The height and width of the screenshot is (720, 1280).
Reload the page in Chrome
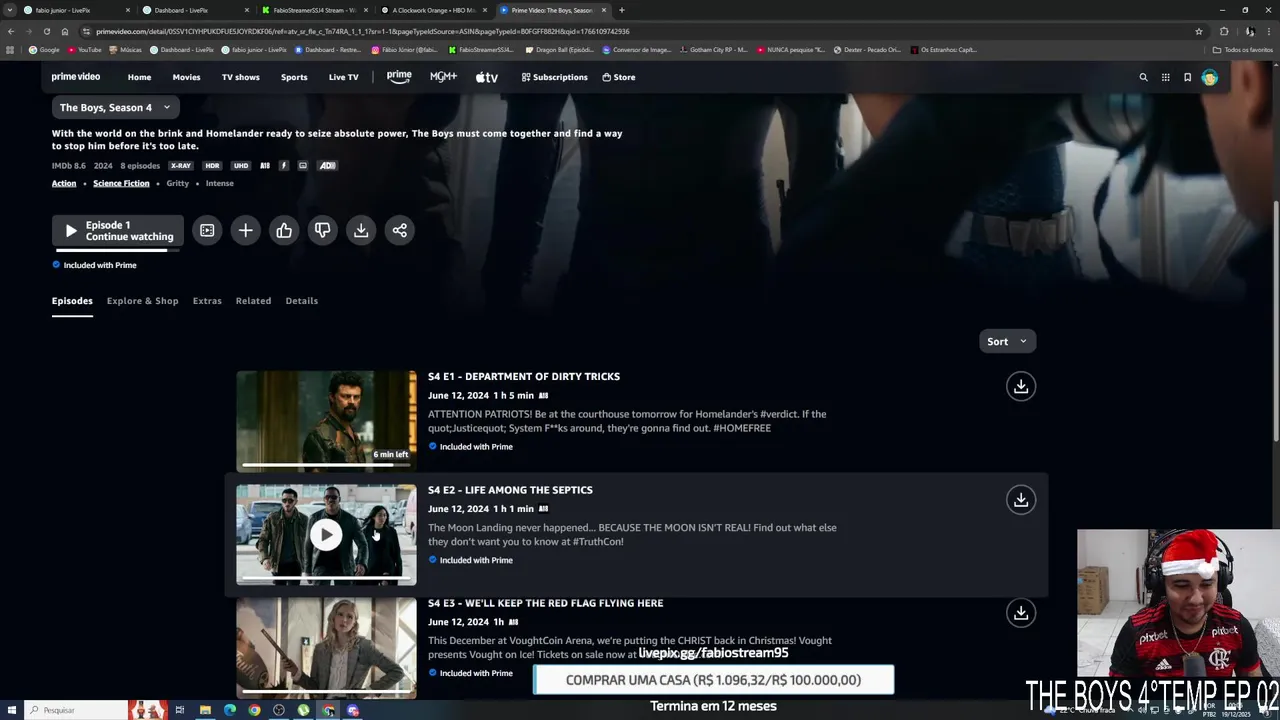[46, 31]
